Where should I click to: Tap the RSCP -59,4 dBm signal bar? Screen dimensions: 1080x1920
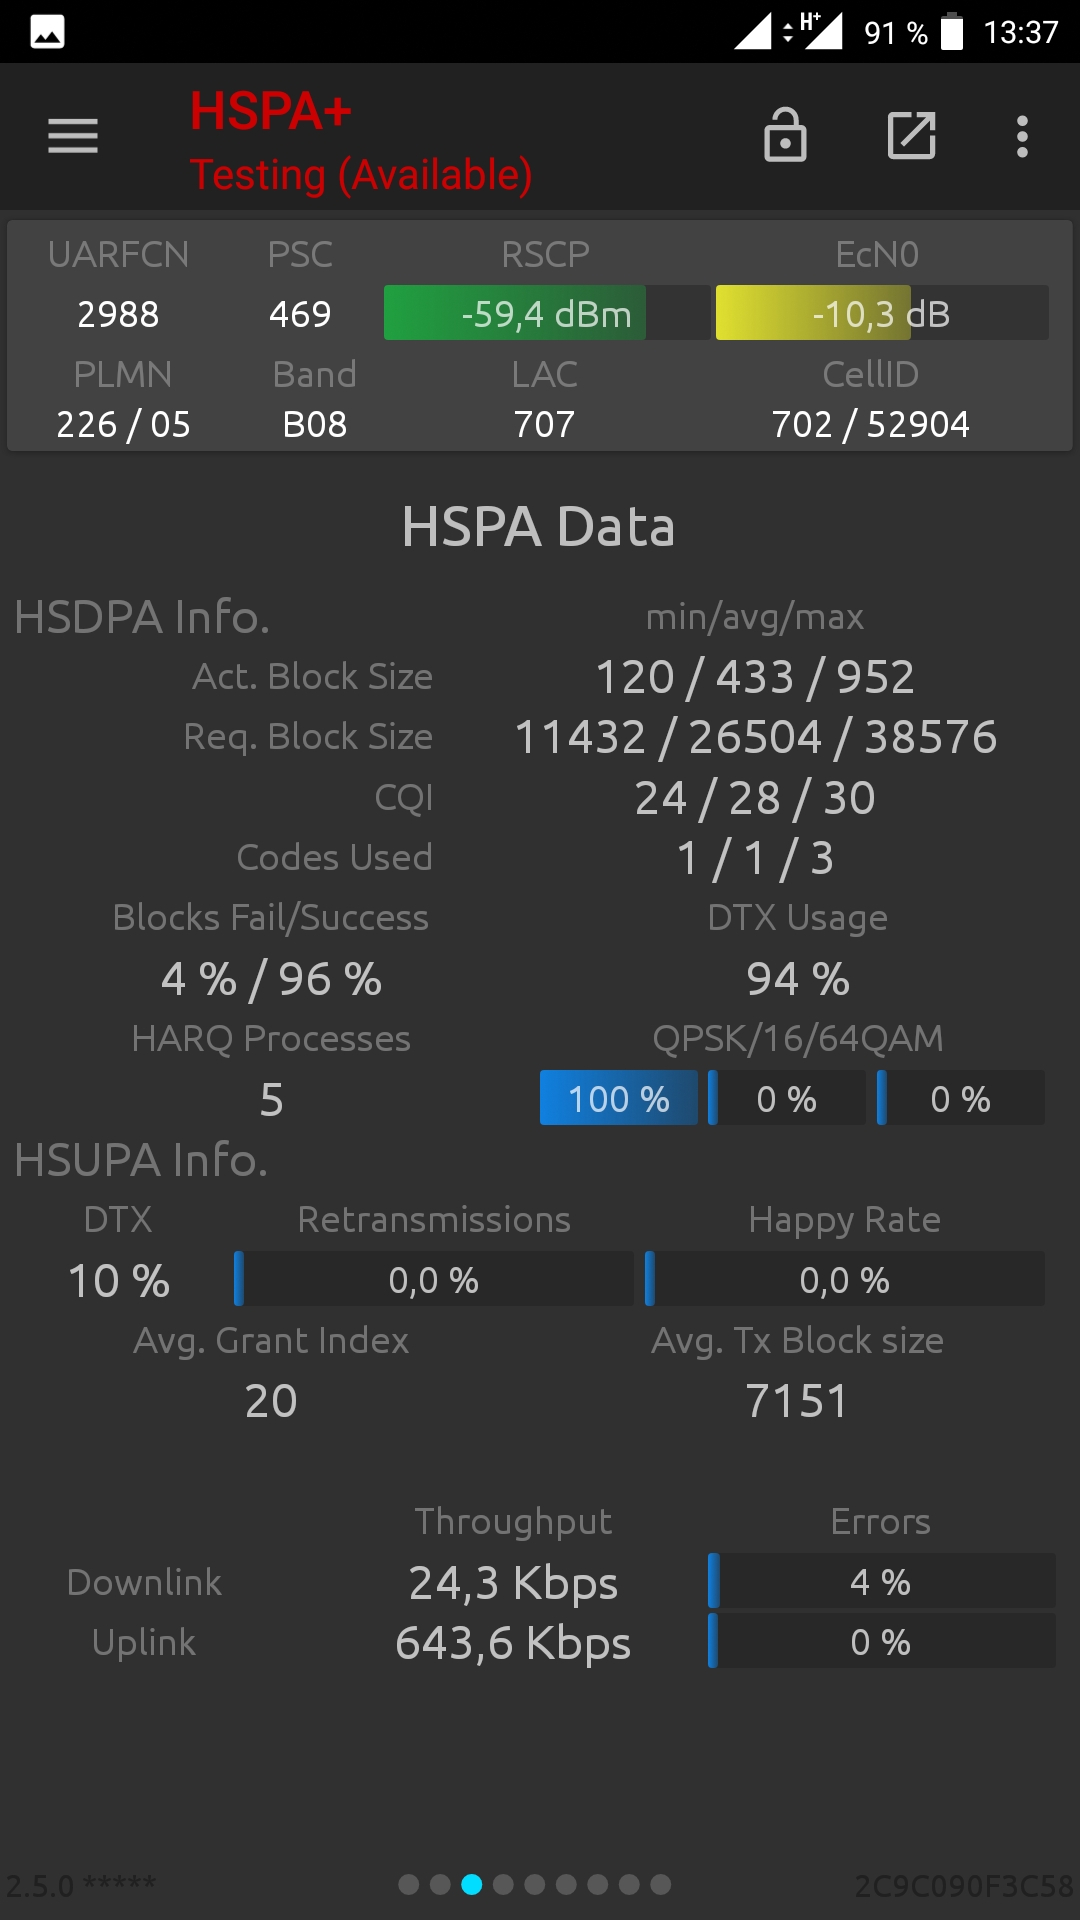[547, 313]
